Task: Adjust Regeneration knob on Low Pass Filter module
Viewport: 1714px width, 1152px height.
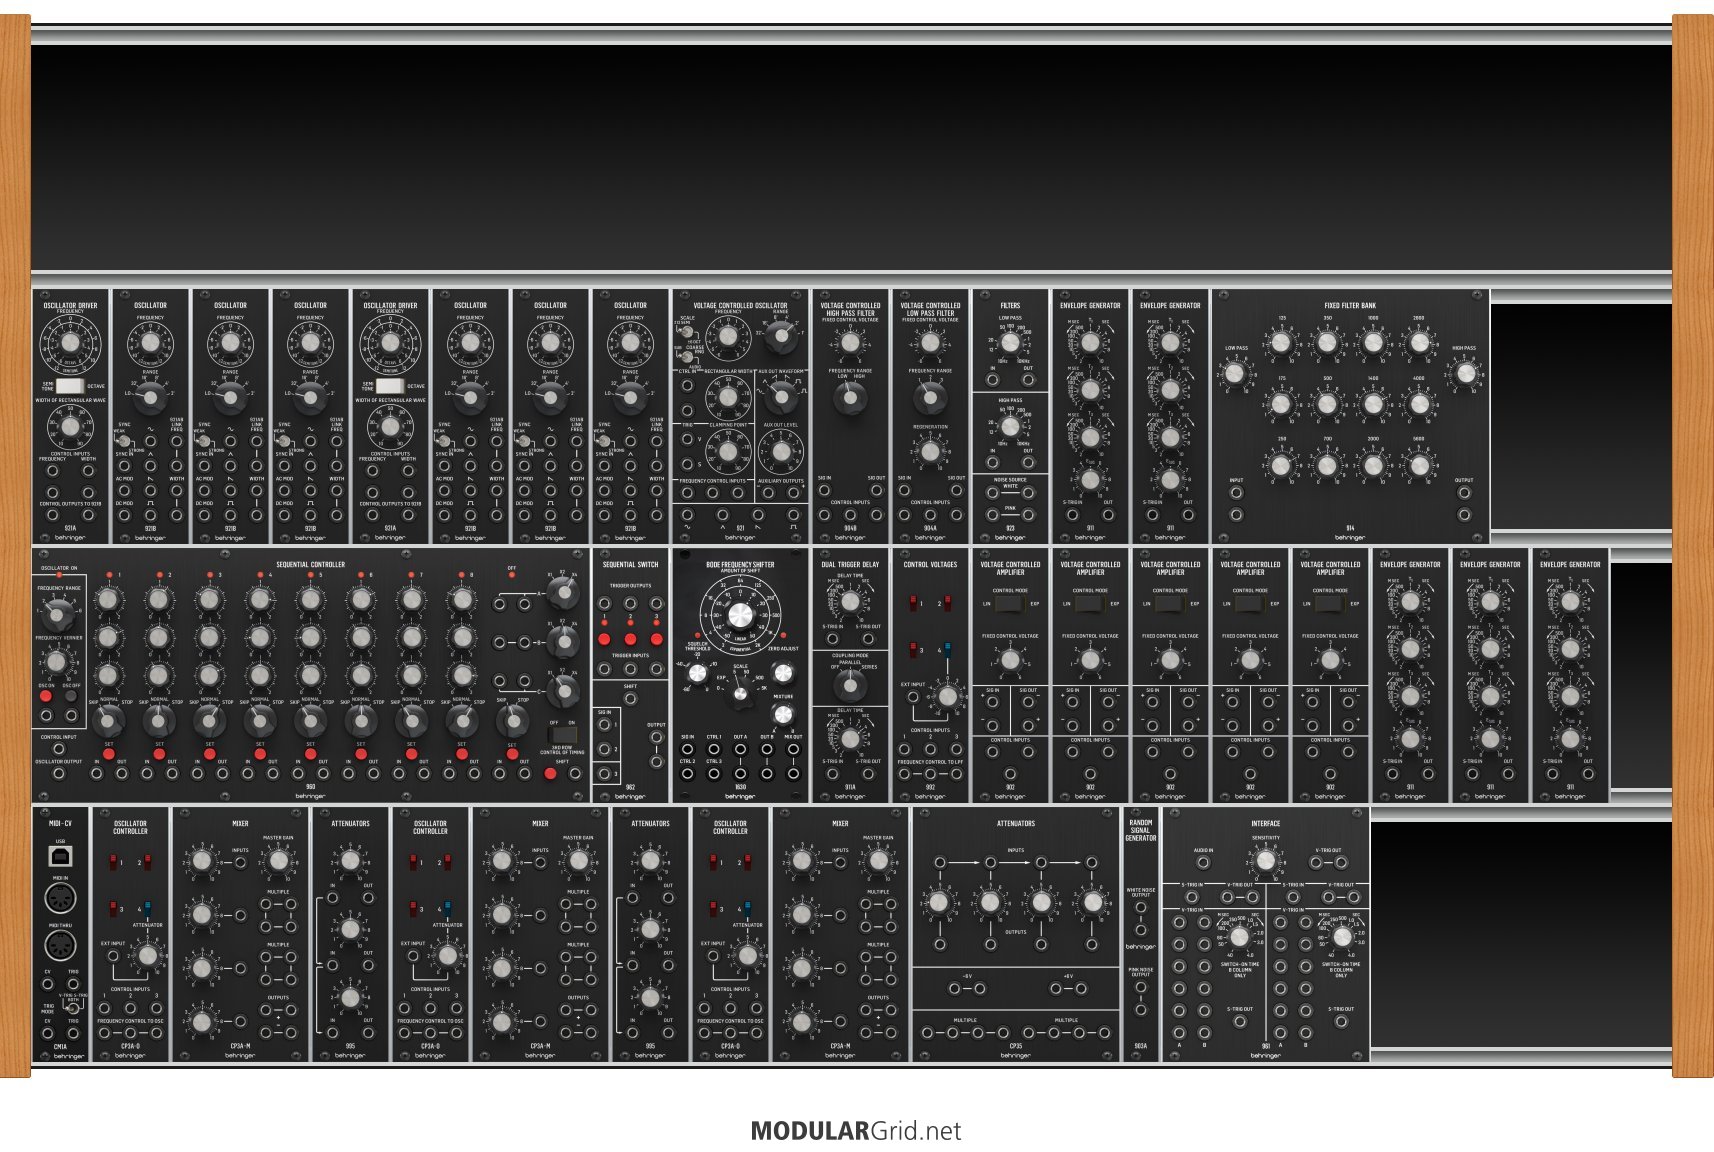Action: [x=930, y=452]
